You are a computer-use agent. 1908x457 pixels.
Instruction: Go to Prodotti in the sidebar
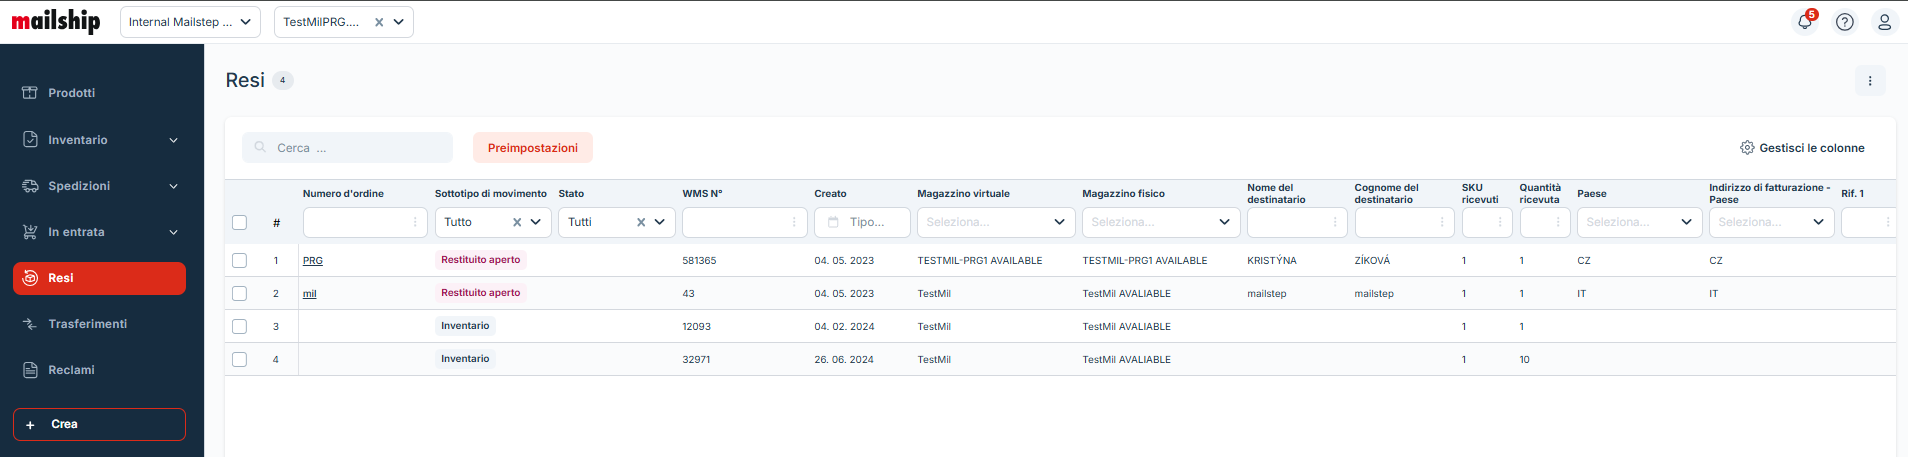click(72, 93)
